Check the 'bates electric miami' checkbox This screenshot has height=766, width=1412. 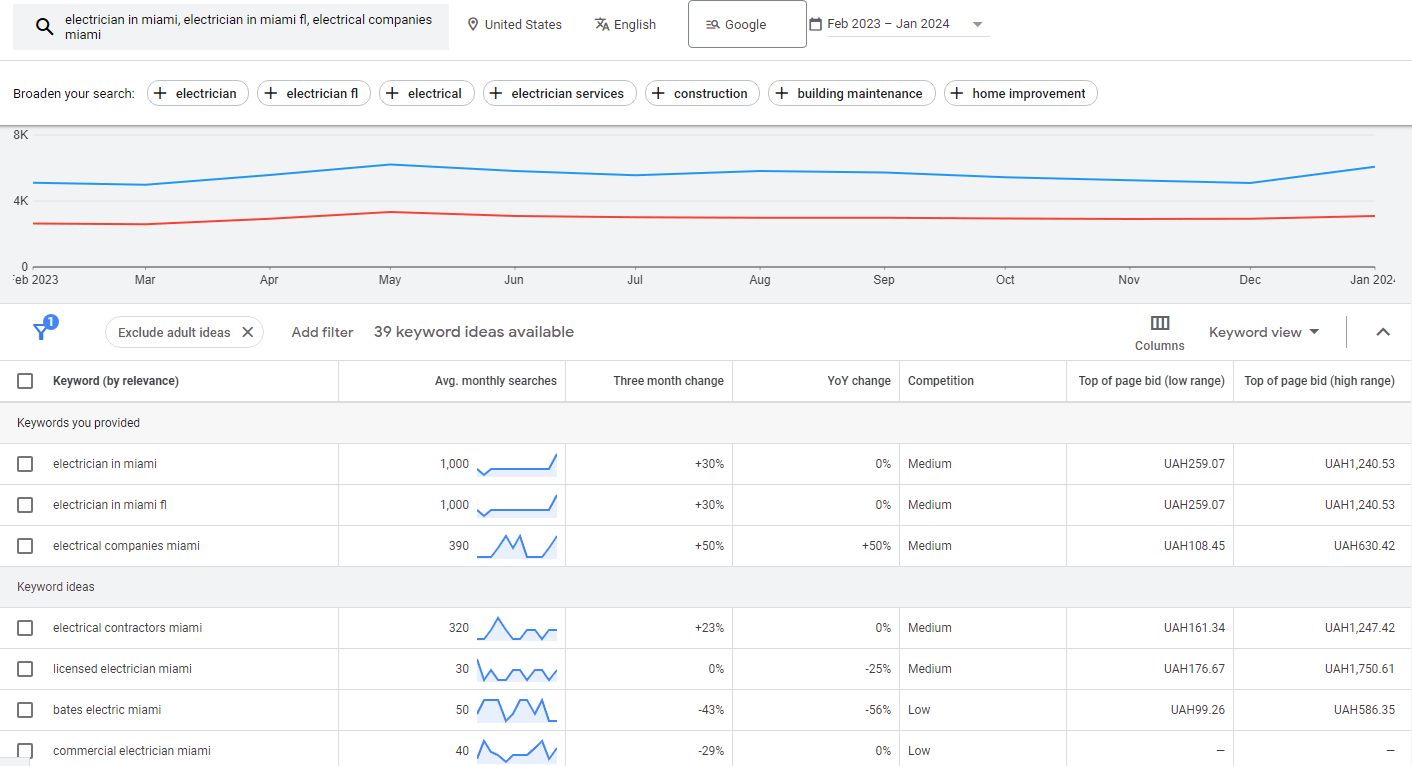(25, 710)
